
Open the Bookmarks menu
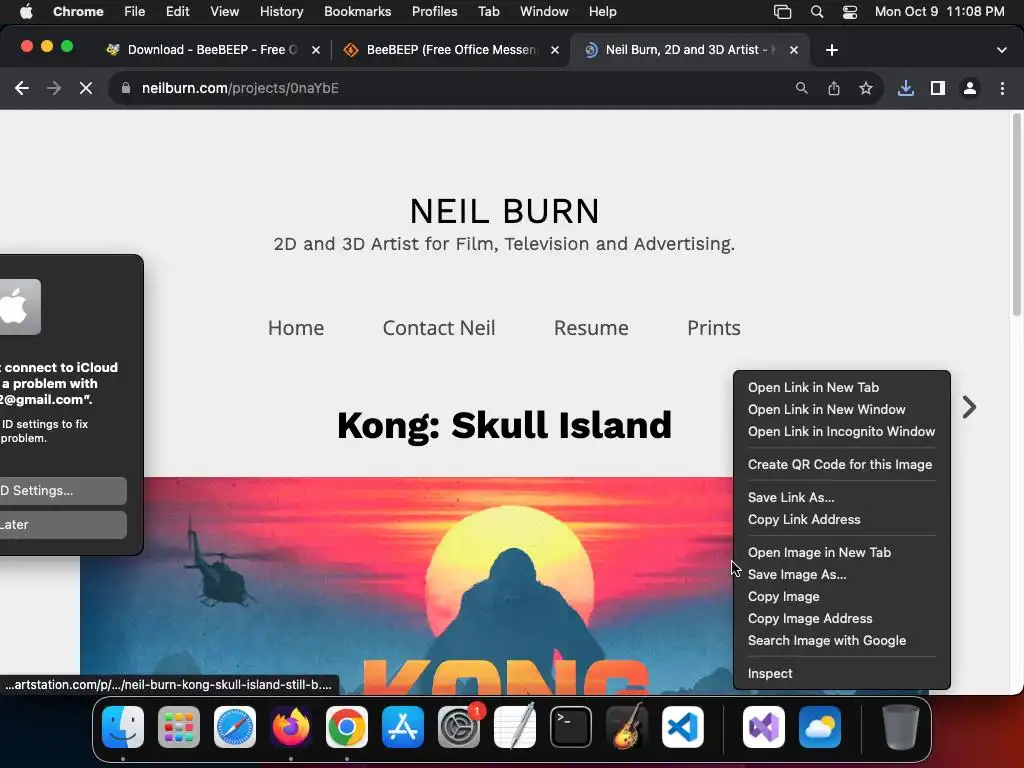357,12
